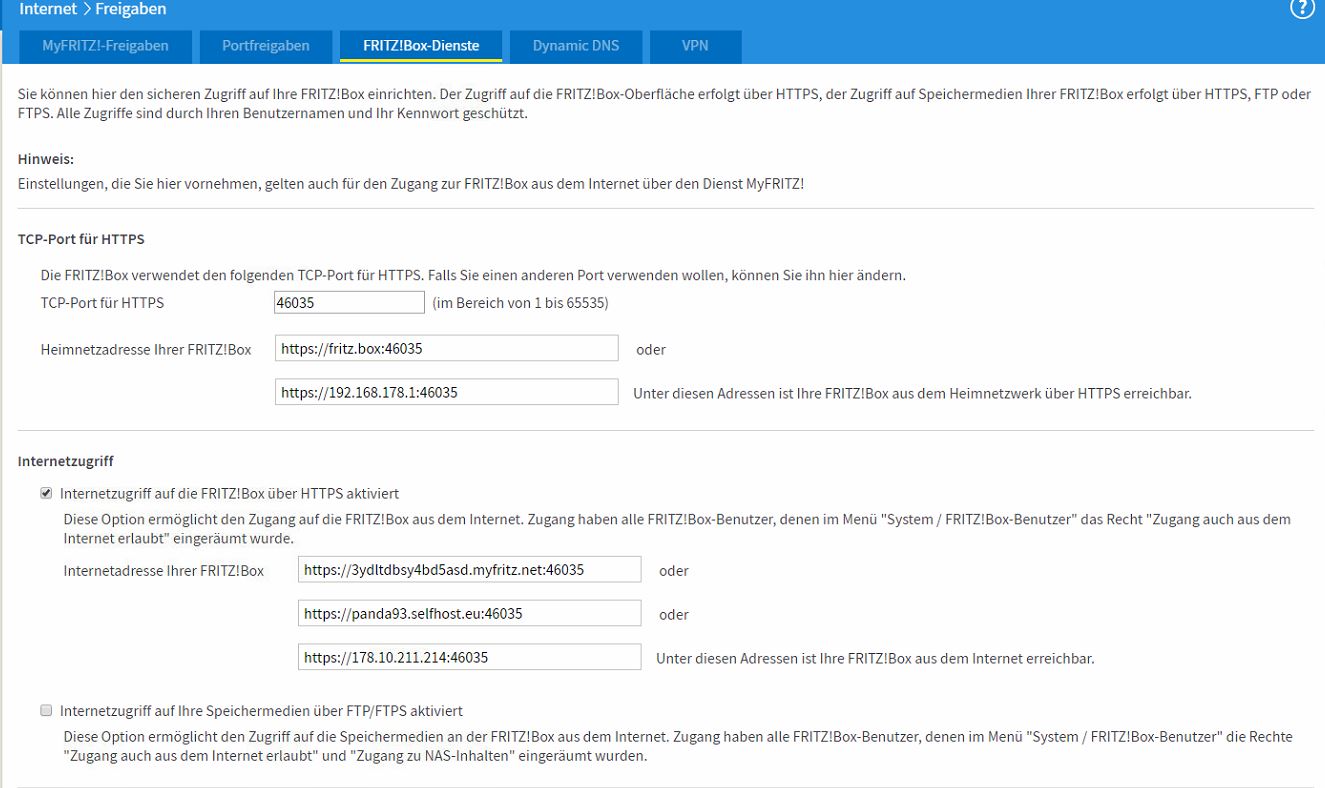
Task: Go to the Dynamic DNS tab
Action: pyautogui.click(x=576, y=46)
